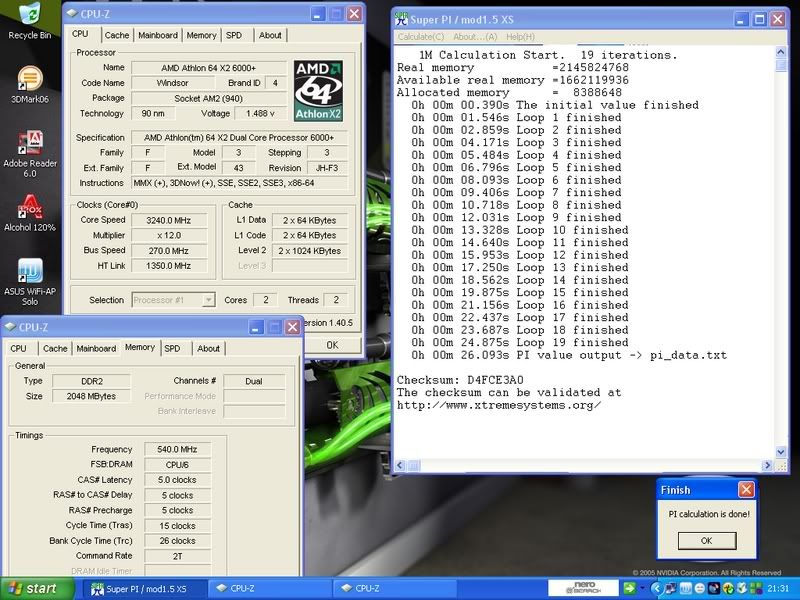Screen dimensions: 800x600
Task: Open the ASUS WiFi-AP Solo shortcut
Action: [30, 282]
